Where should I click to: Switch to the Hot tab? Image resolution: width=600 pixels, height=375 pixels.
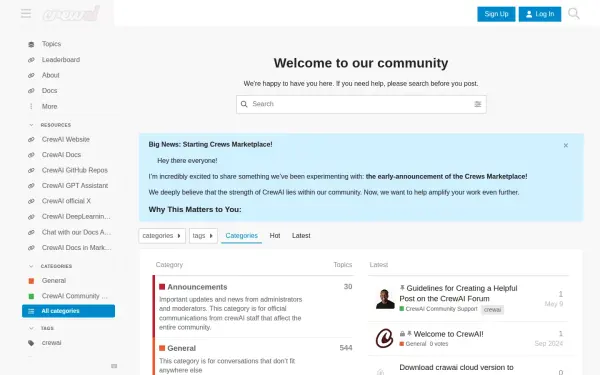[275, 236]
